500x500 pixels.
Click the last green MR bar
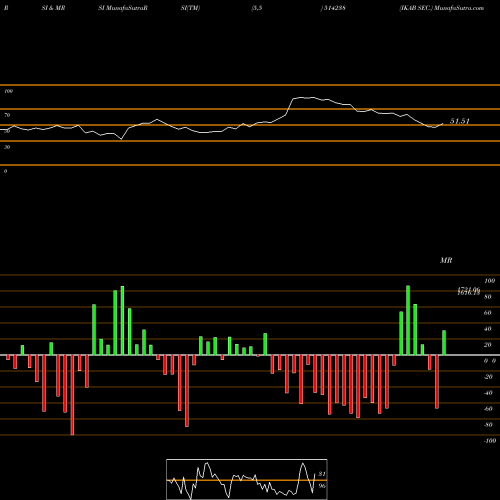click(x=444, y=343)
